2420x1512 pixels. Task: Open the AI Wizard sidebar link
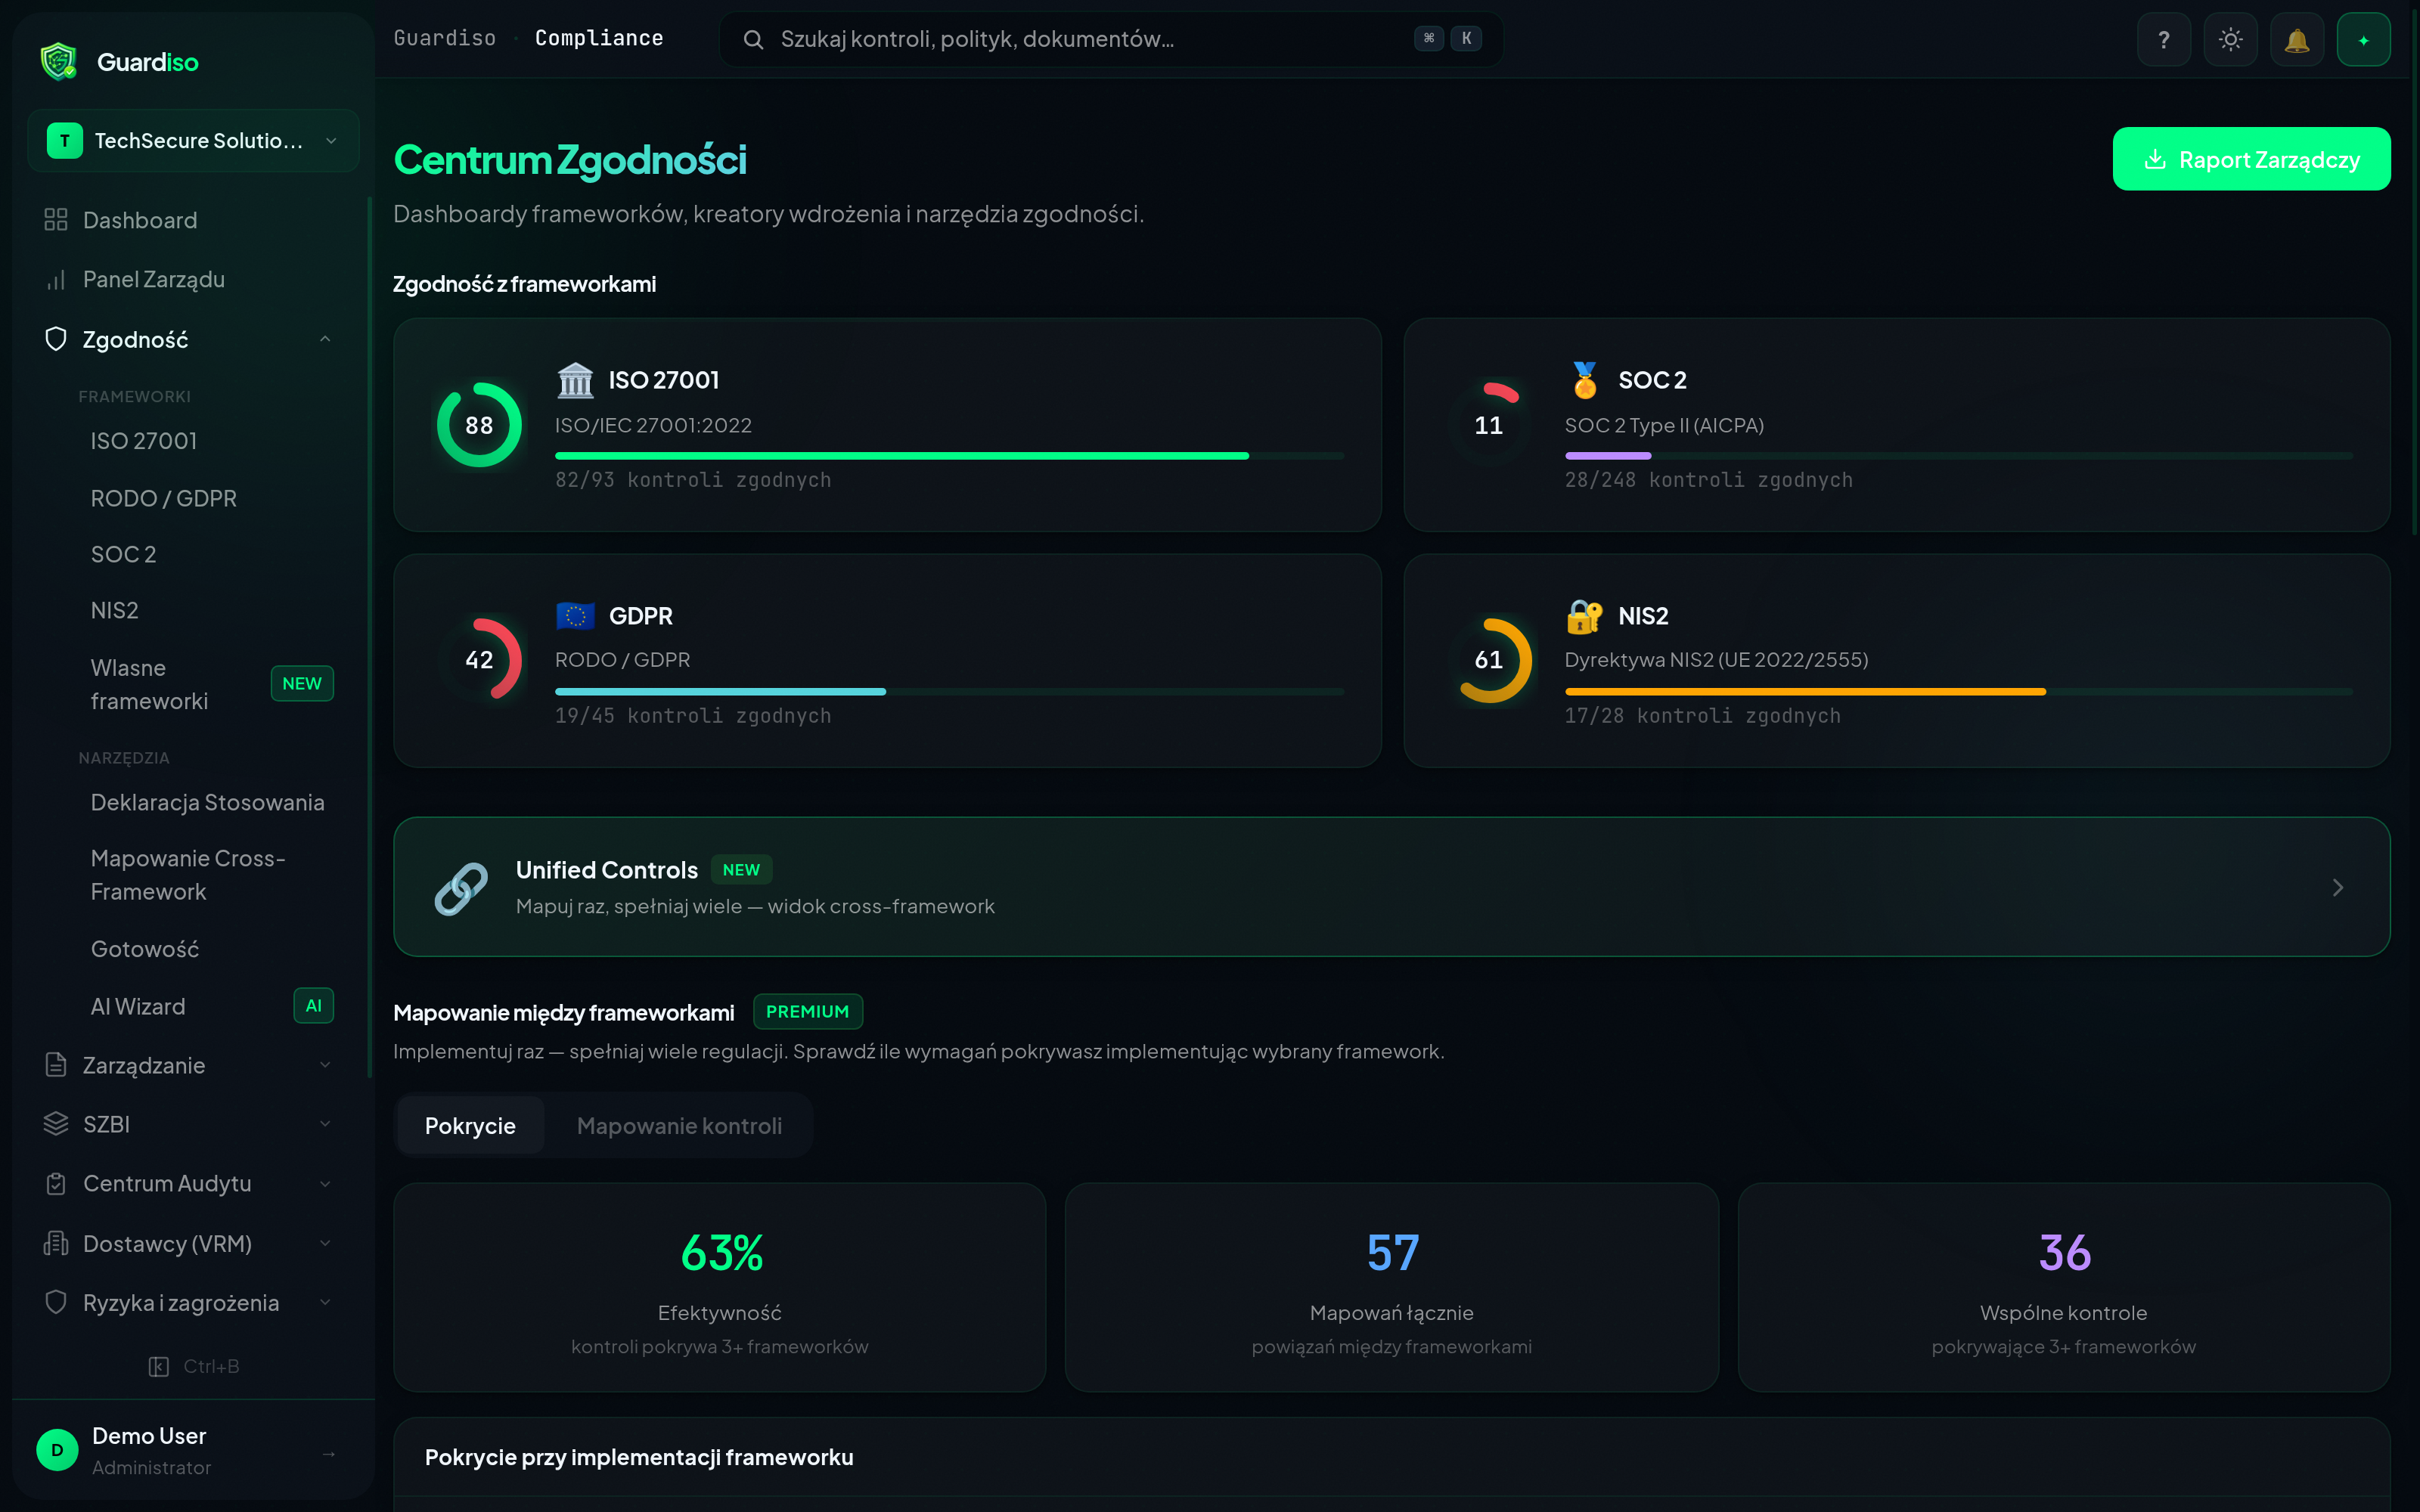click(x=138, y=1006)
